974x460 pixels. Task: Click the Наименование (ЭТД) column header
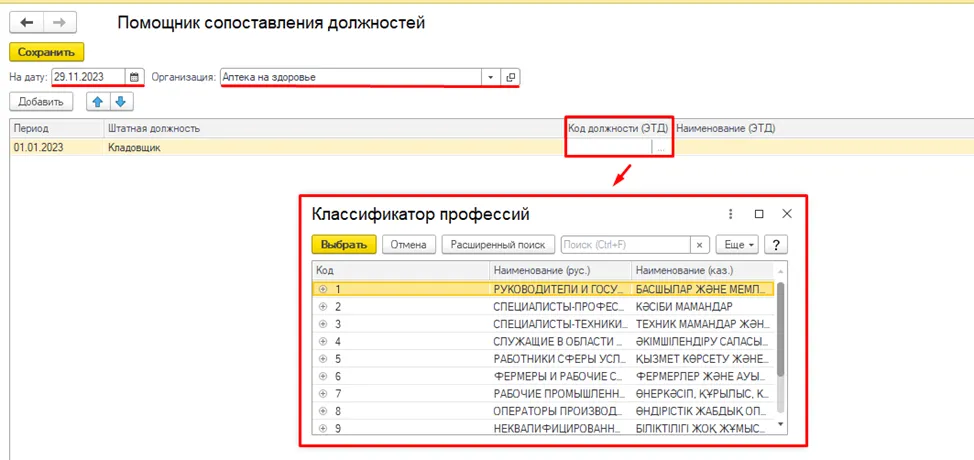pyautogui.click(x=822, y=129)
